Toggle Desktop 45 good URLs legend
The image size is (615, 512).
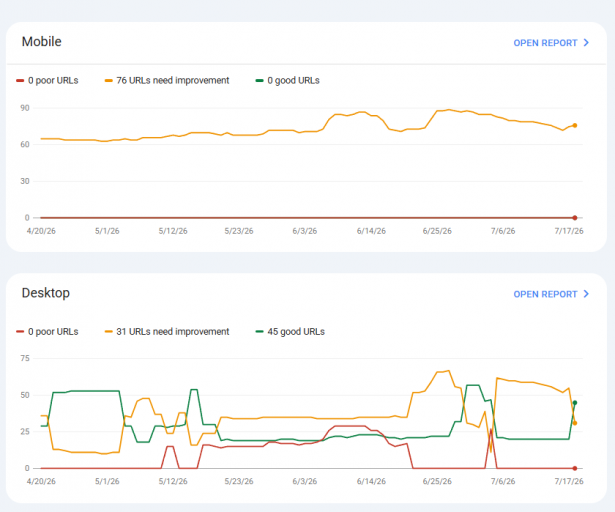(x=290, y=332)
